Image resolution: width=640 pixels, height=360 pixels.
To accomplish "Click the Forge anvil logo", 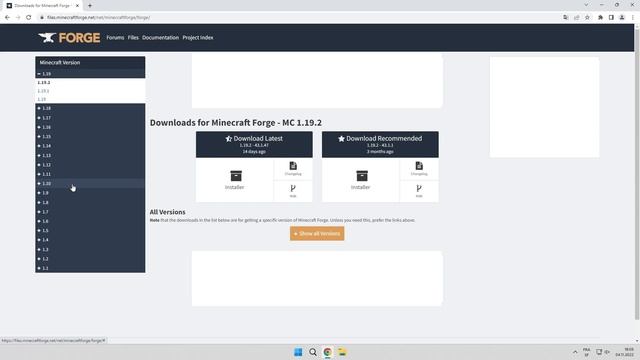I will [x=69, y=38].
